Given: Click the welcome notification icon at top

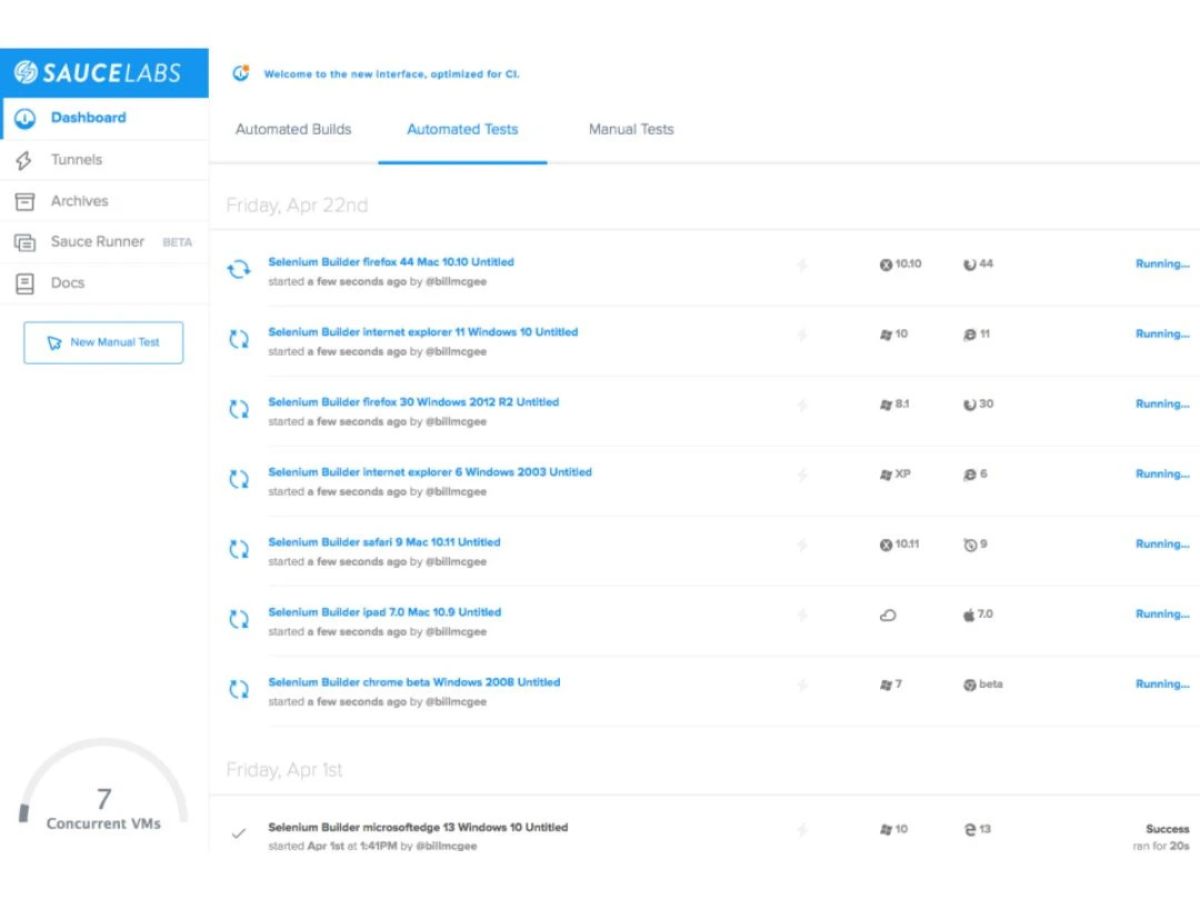Looking at the screenshot, I should (240, 73).
